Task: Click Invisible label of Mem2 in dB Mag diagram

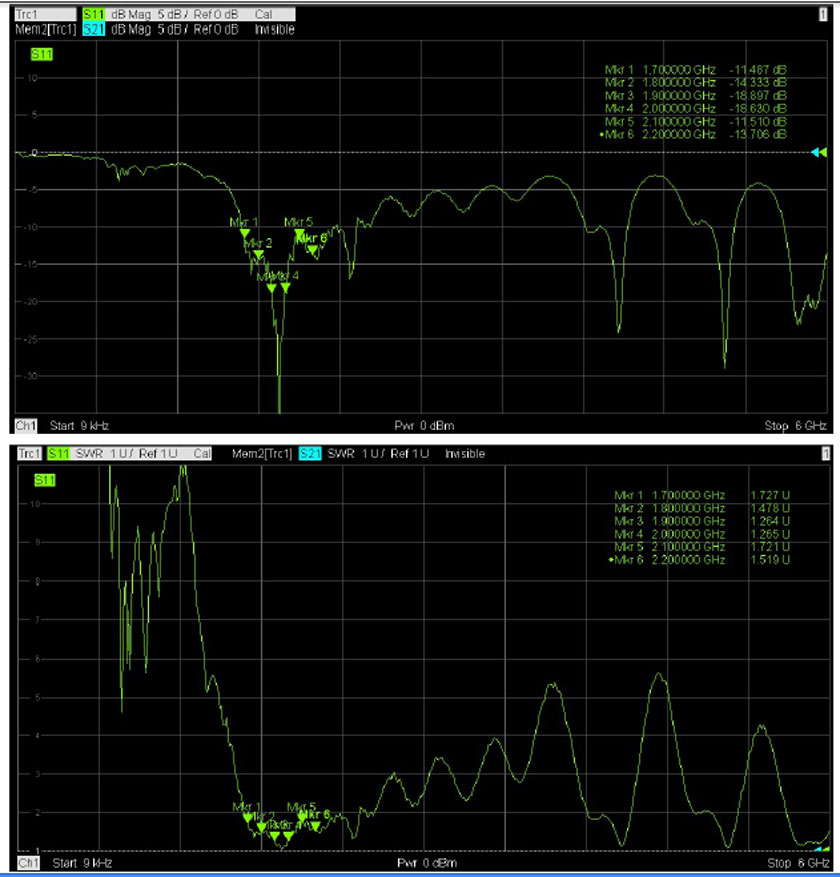Action: [x=275, y=29]
